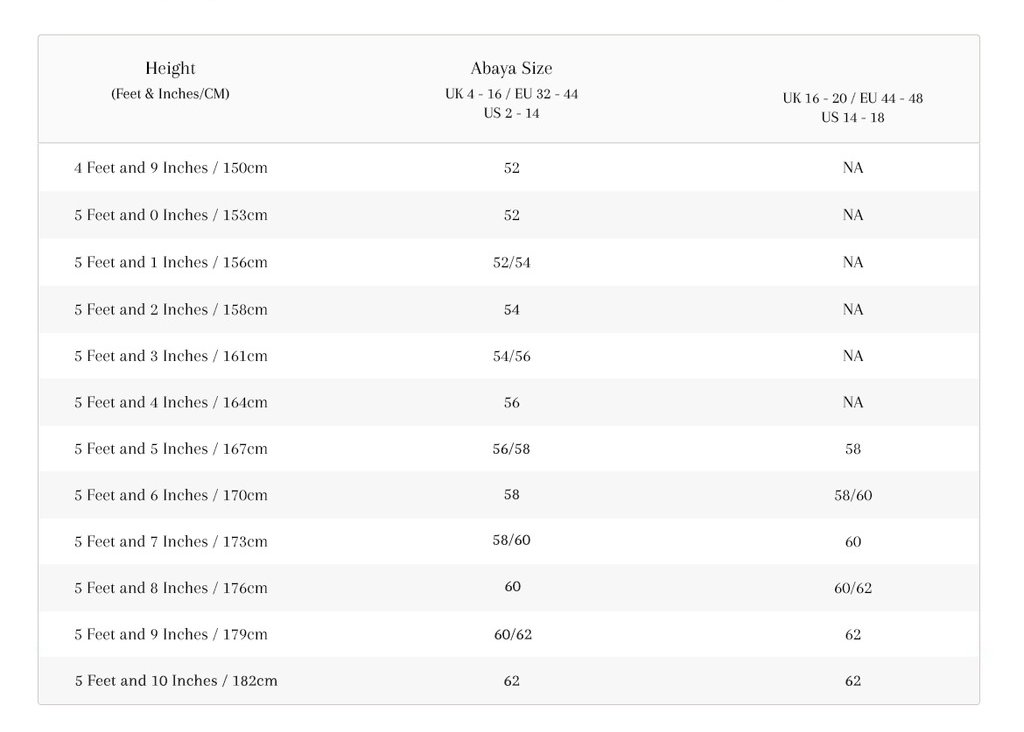Select the 5 Feet and 4 Inches row
Screen dimensions: 1024x732
[509, 402]
